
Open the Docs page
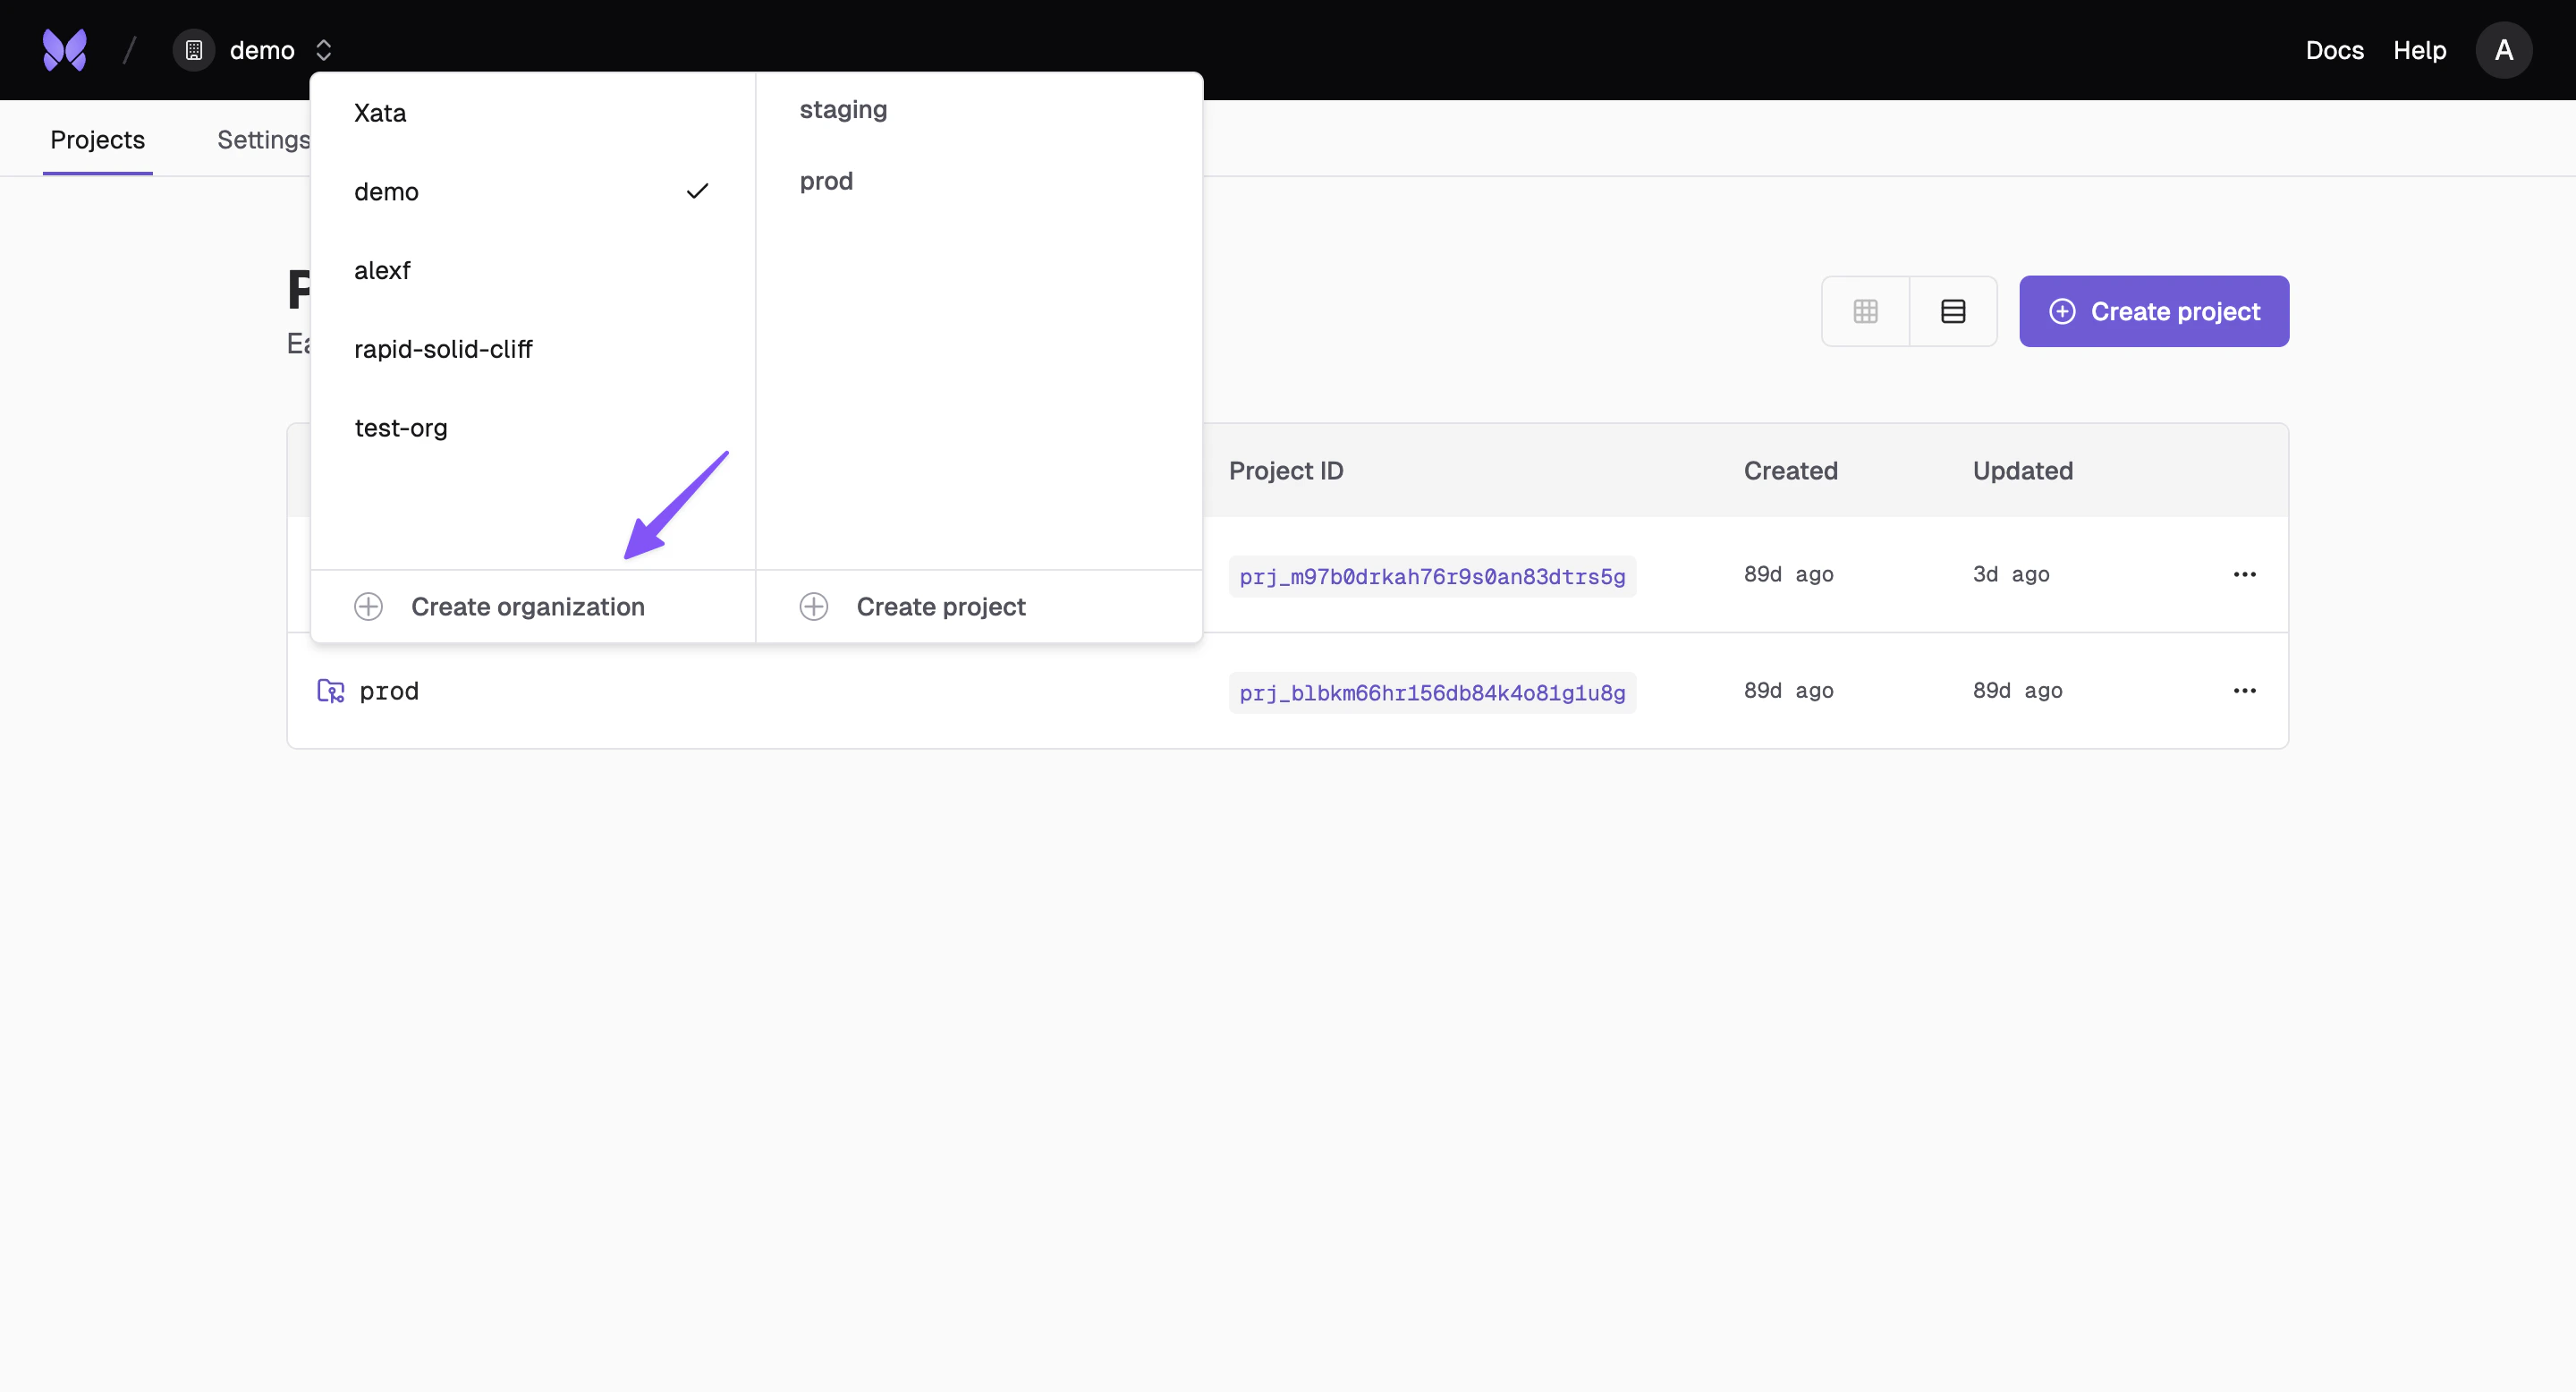click(x=2334, y=49)
